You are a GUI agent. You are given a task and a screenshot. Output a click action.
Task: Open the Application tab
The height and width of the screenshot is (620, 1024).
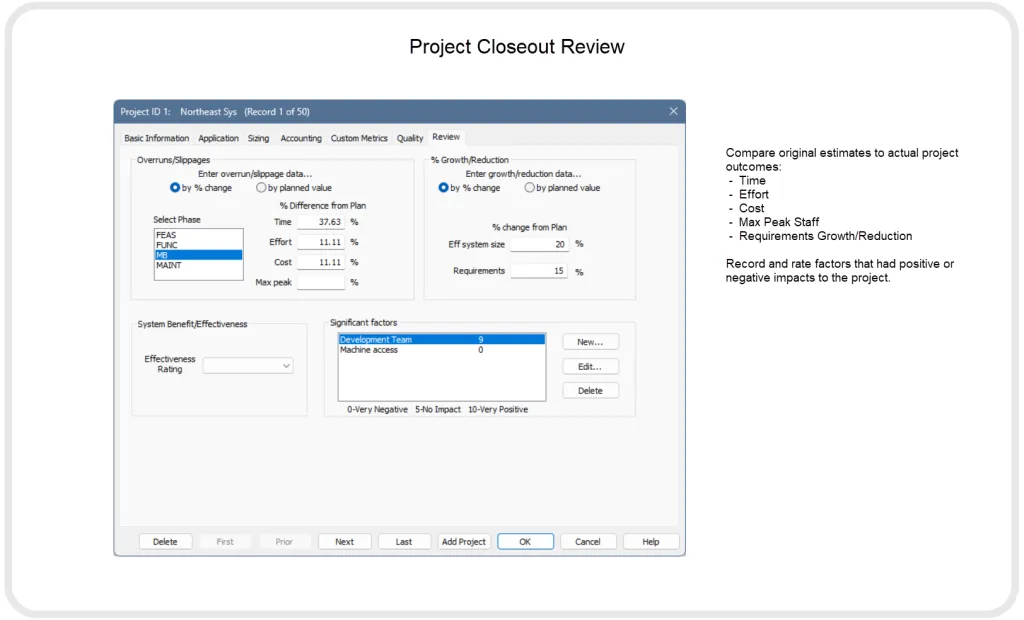point(218,139)
